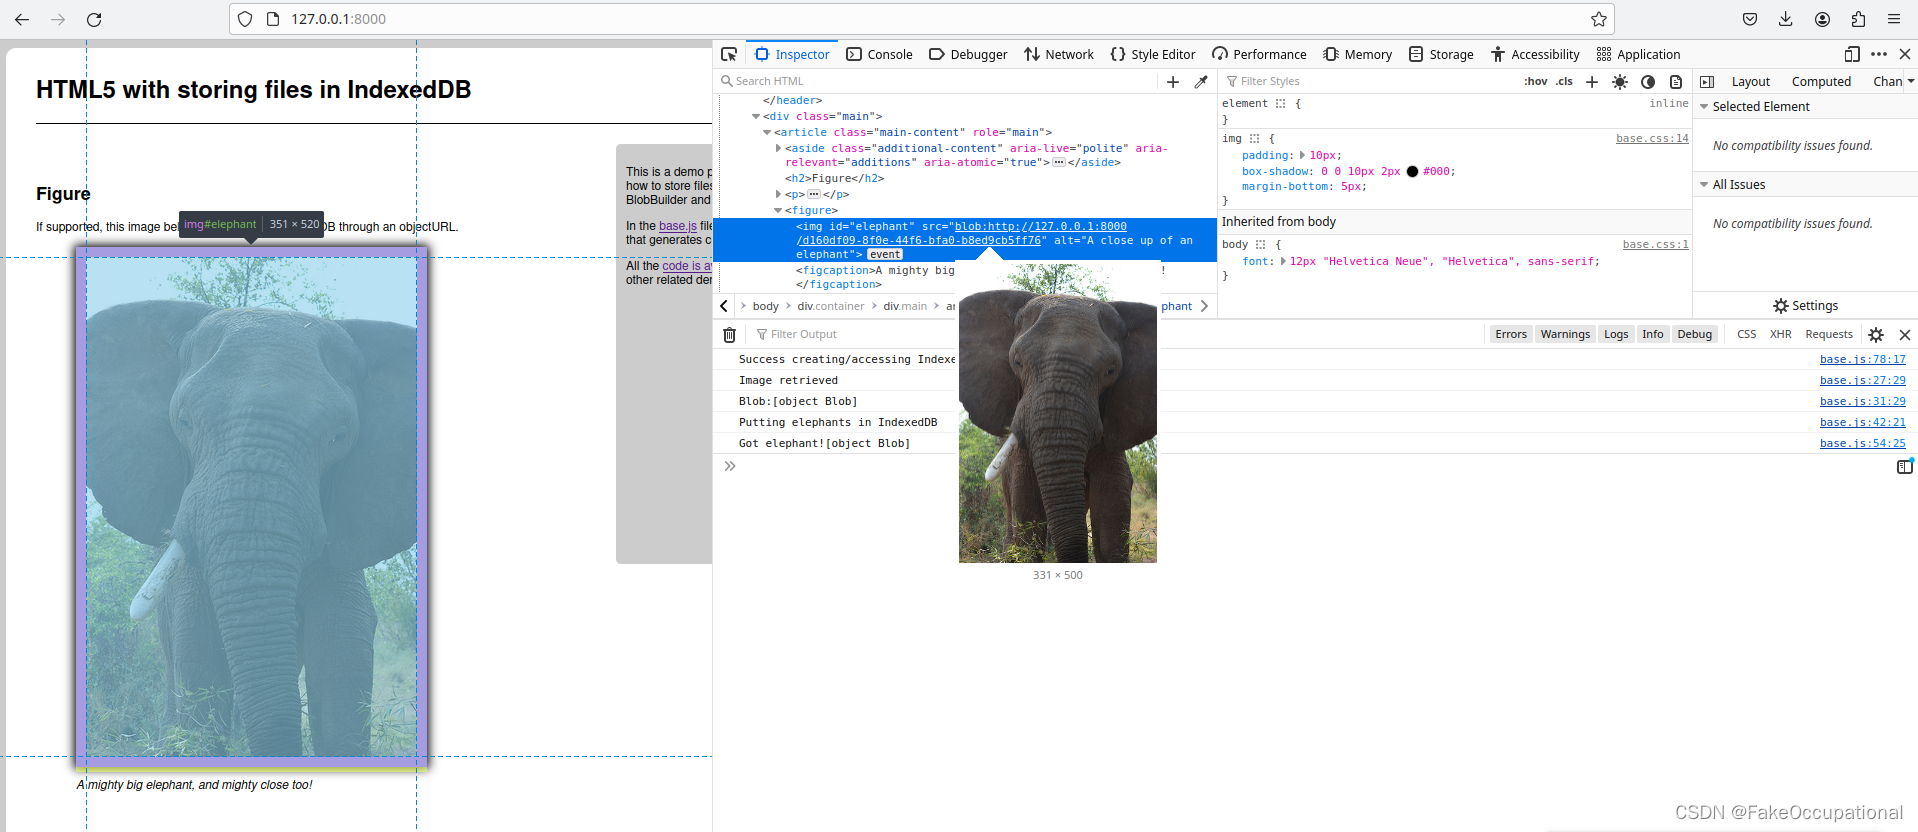Toggle the Debug console filter

click(1694, 334)
